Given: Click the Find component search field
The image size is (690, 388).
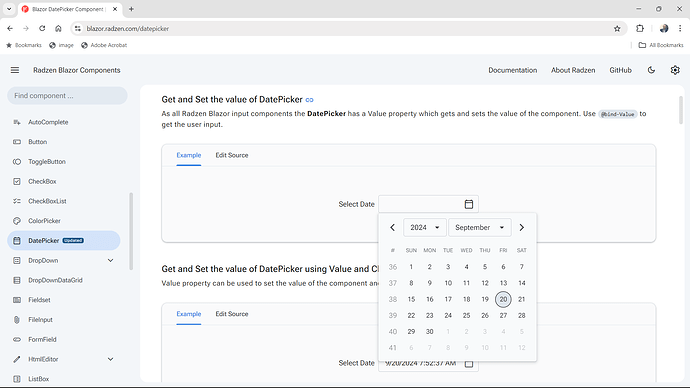Looking at the screenshot, I should pos(67,95).
